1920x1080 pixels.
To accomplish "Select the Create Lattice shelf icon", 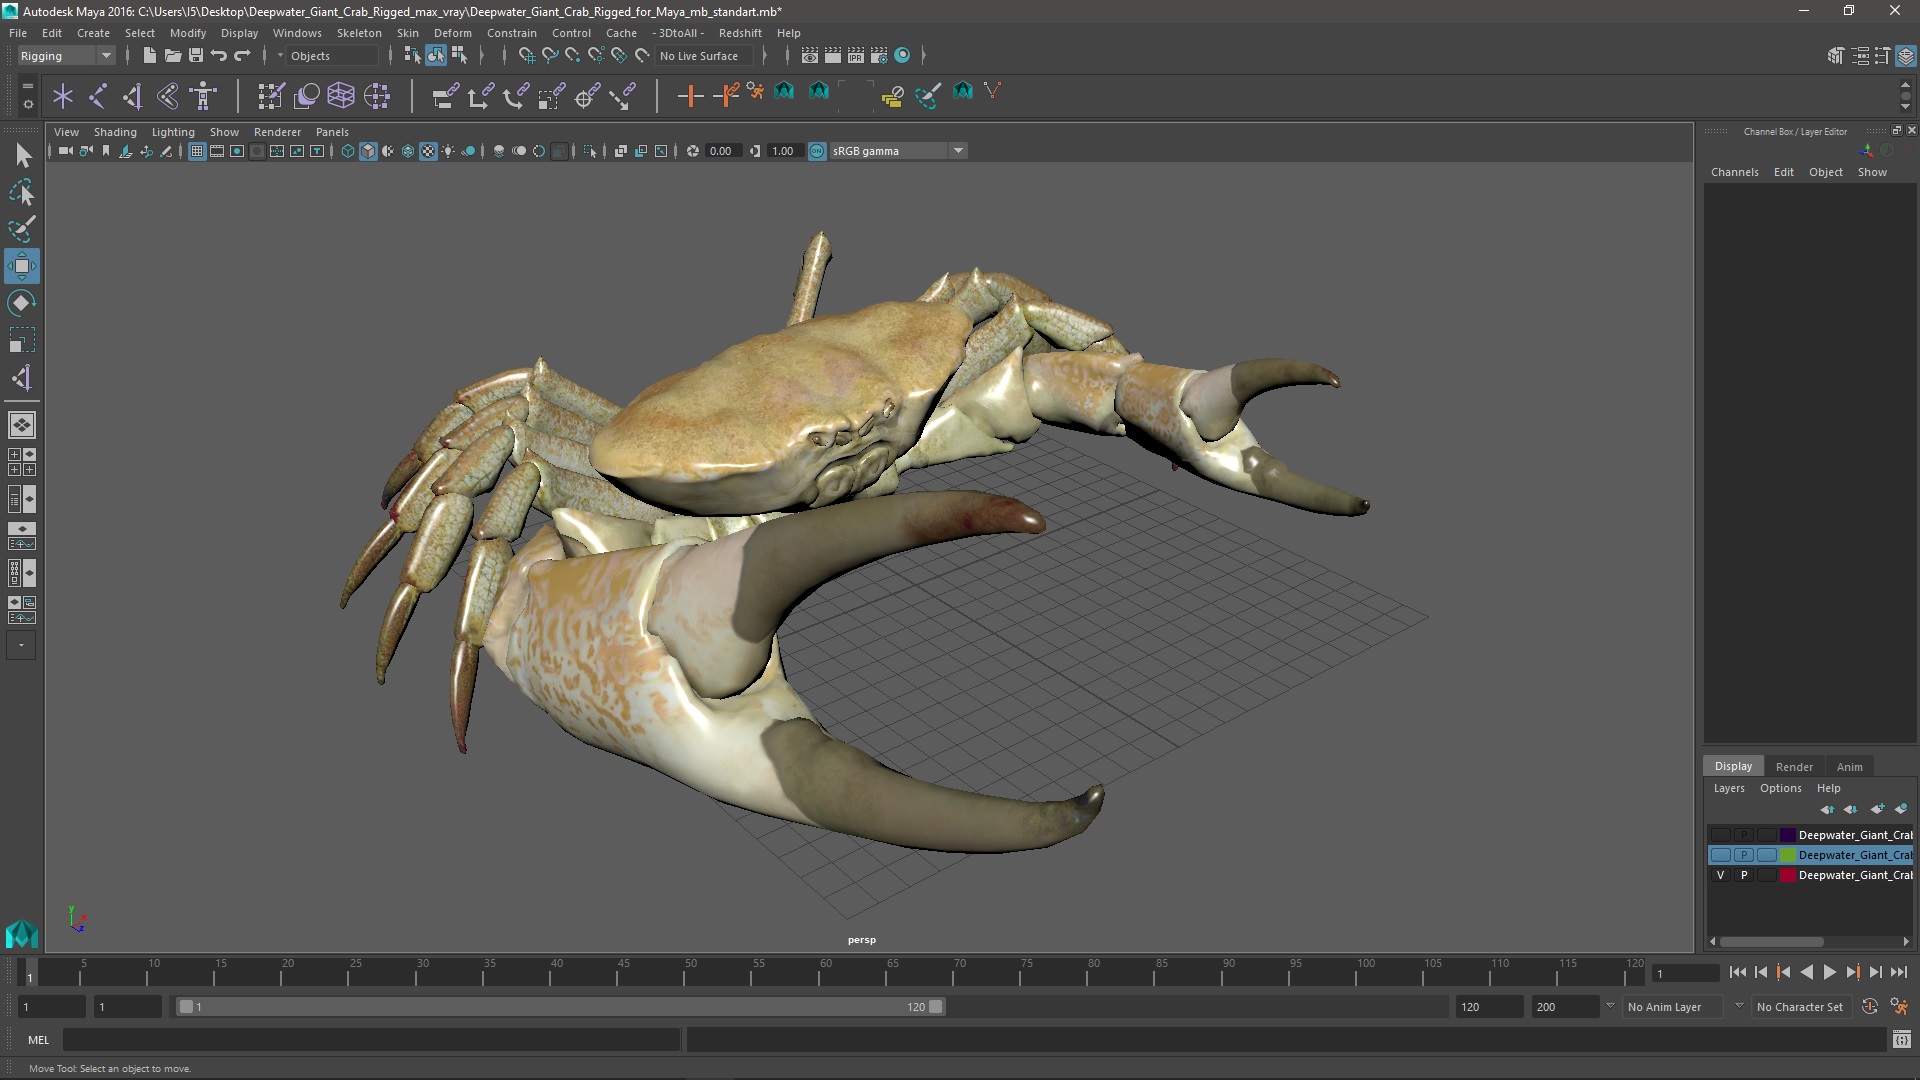I will coord(341,96).
